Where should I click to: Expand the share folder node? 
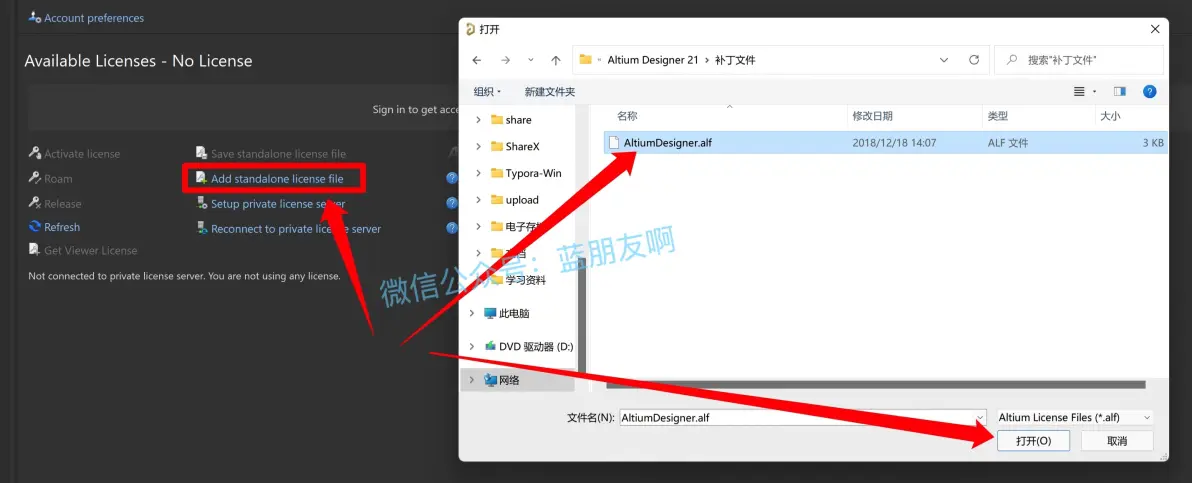[x=478, y=119]
